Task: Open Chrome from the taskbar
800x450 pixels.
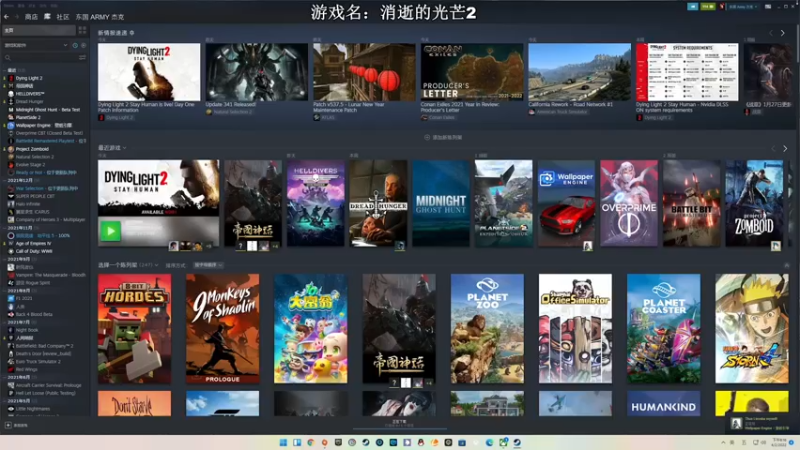Action: tap(311, 442)
